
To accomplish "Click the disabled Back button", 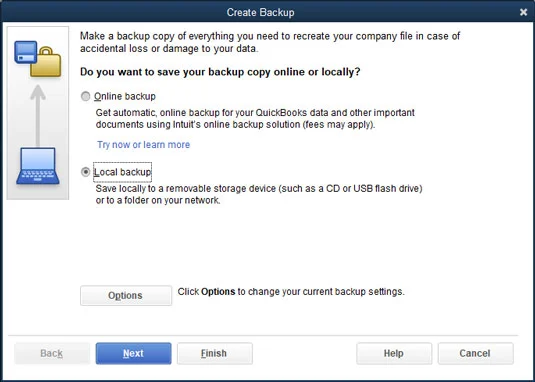I will click(x=52, y=353).
